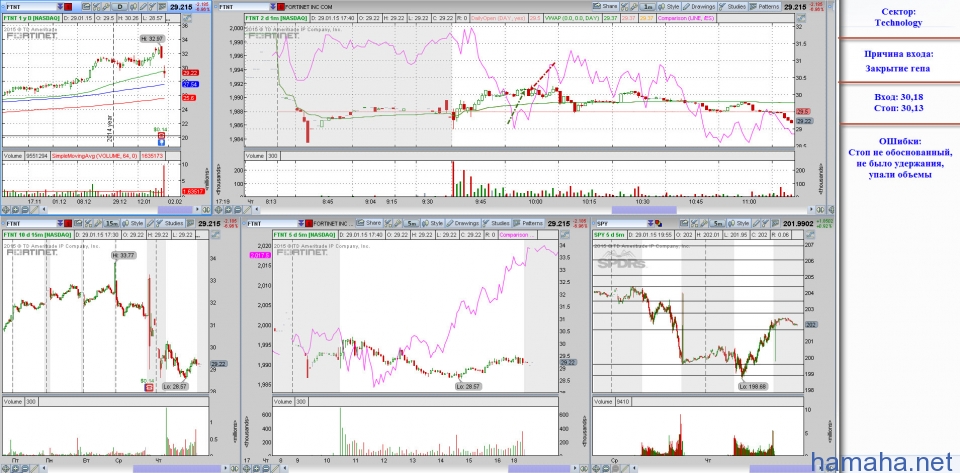
Task: Select 5m timeframe in SPY chart
Action: pos(719,224)
